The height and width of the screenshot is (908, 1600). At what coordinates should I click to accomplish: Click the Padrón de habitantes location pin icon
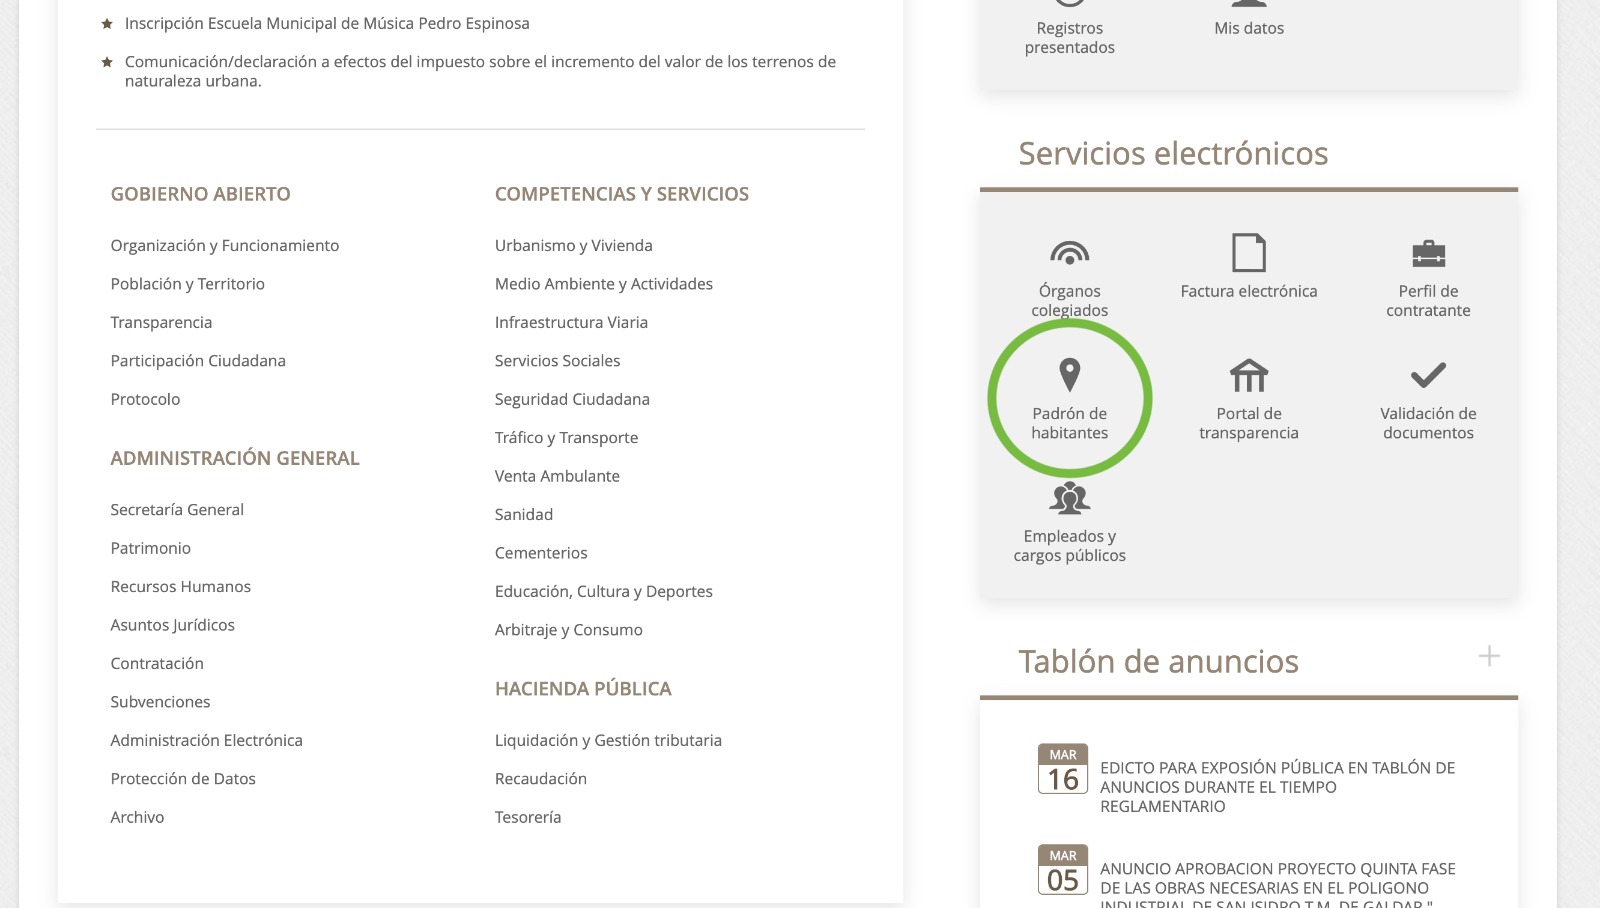(x=1069, y=375)
